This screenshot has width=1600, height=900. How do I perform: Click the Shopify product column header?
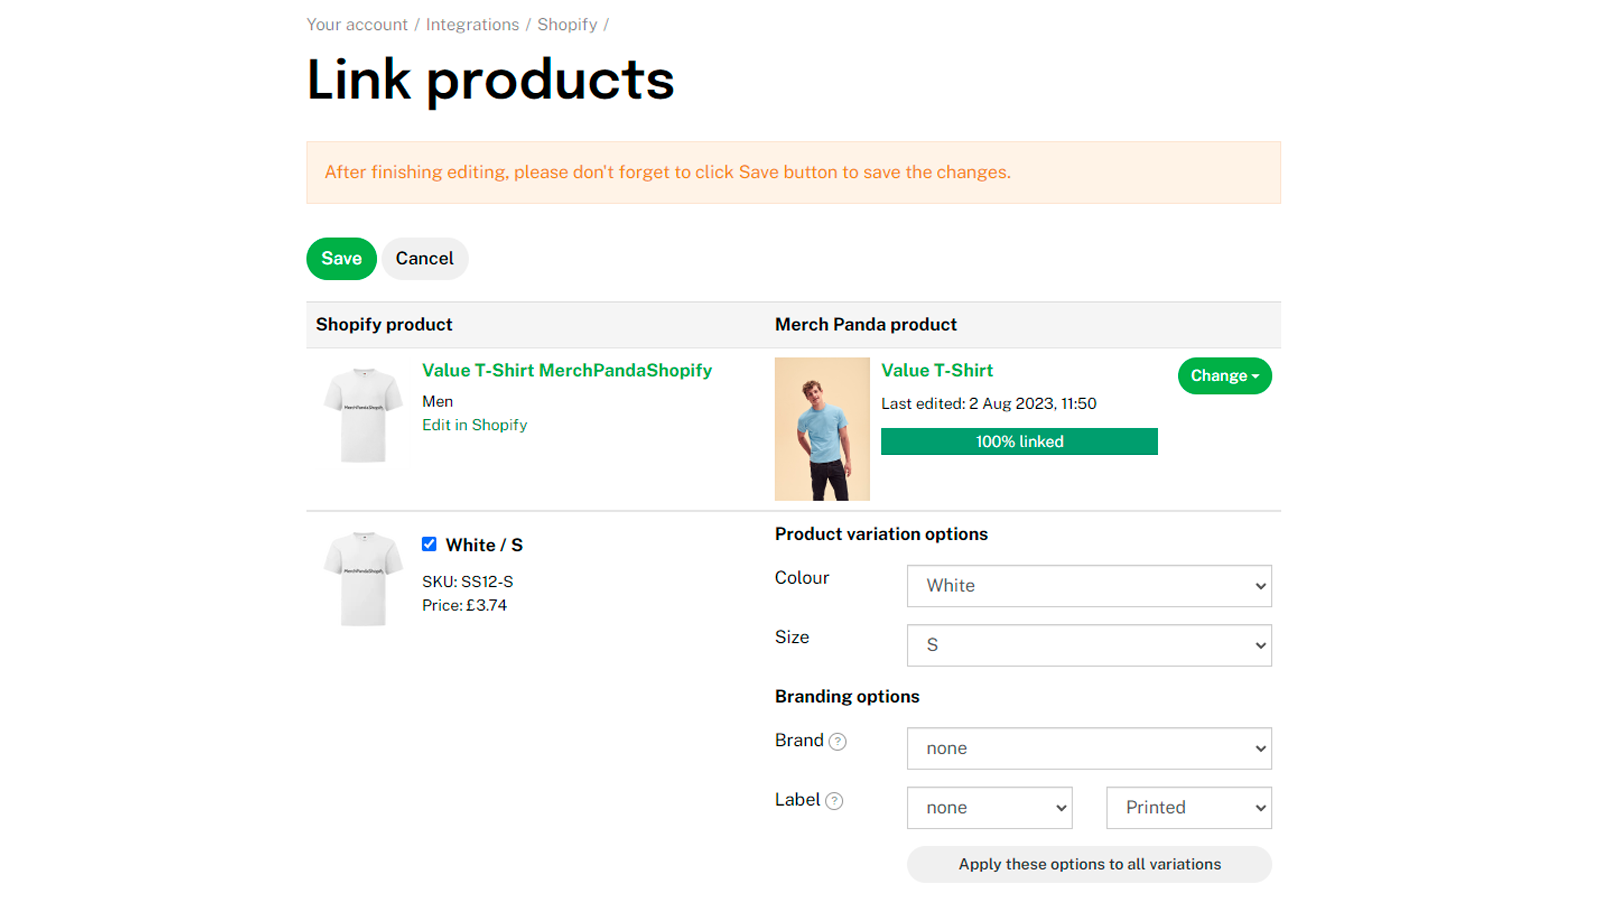pyautogui.click(x=384, y=324)
